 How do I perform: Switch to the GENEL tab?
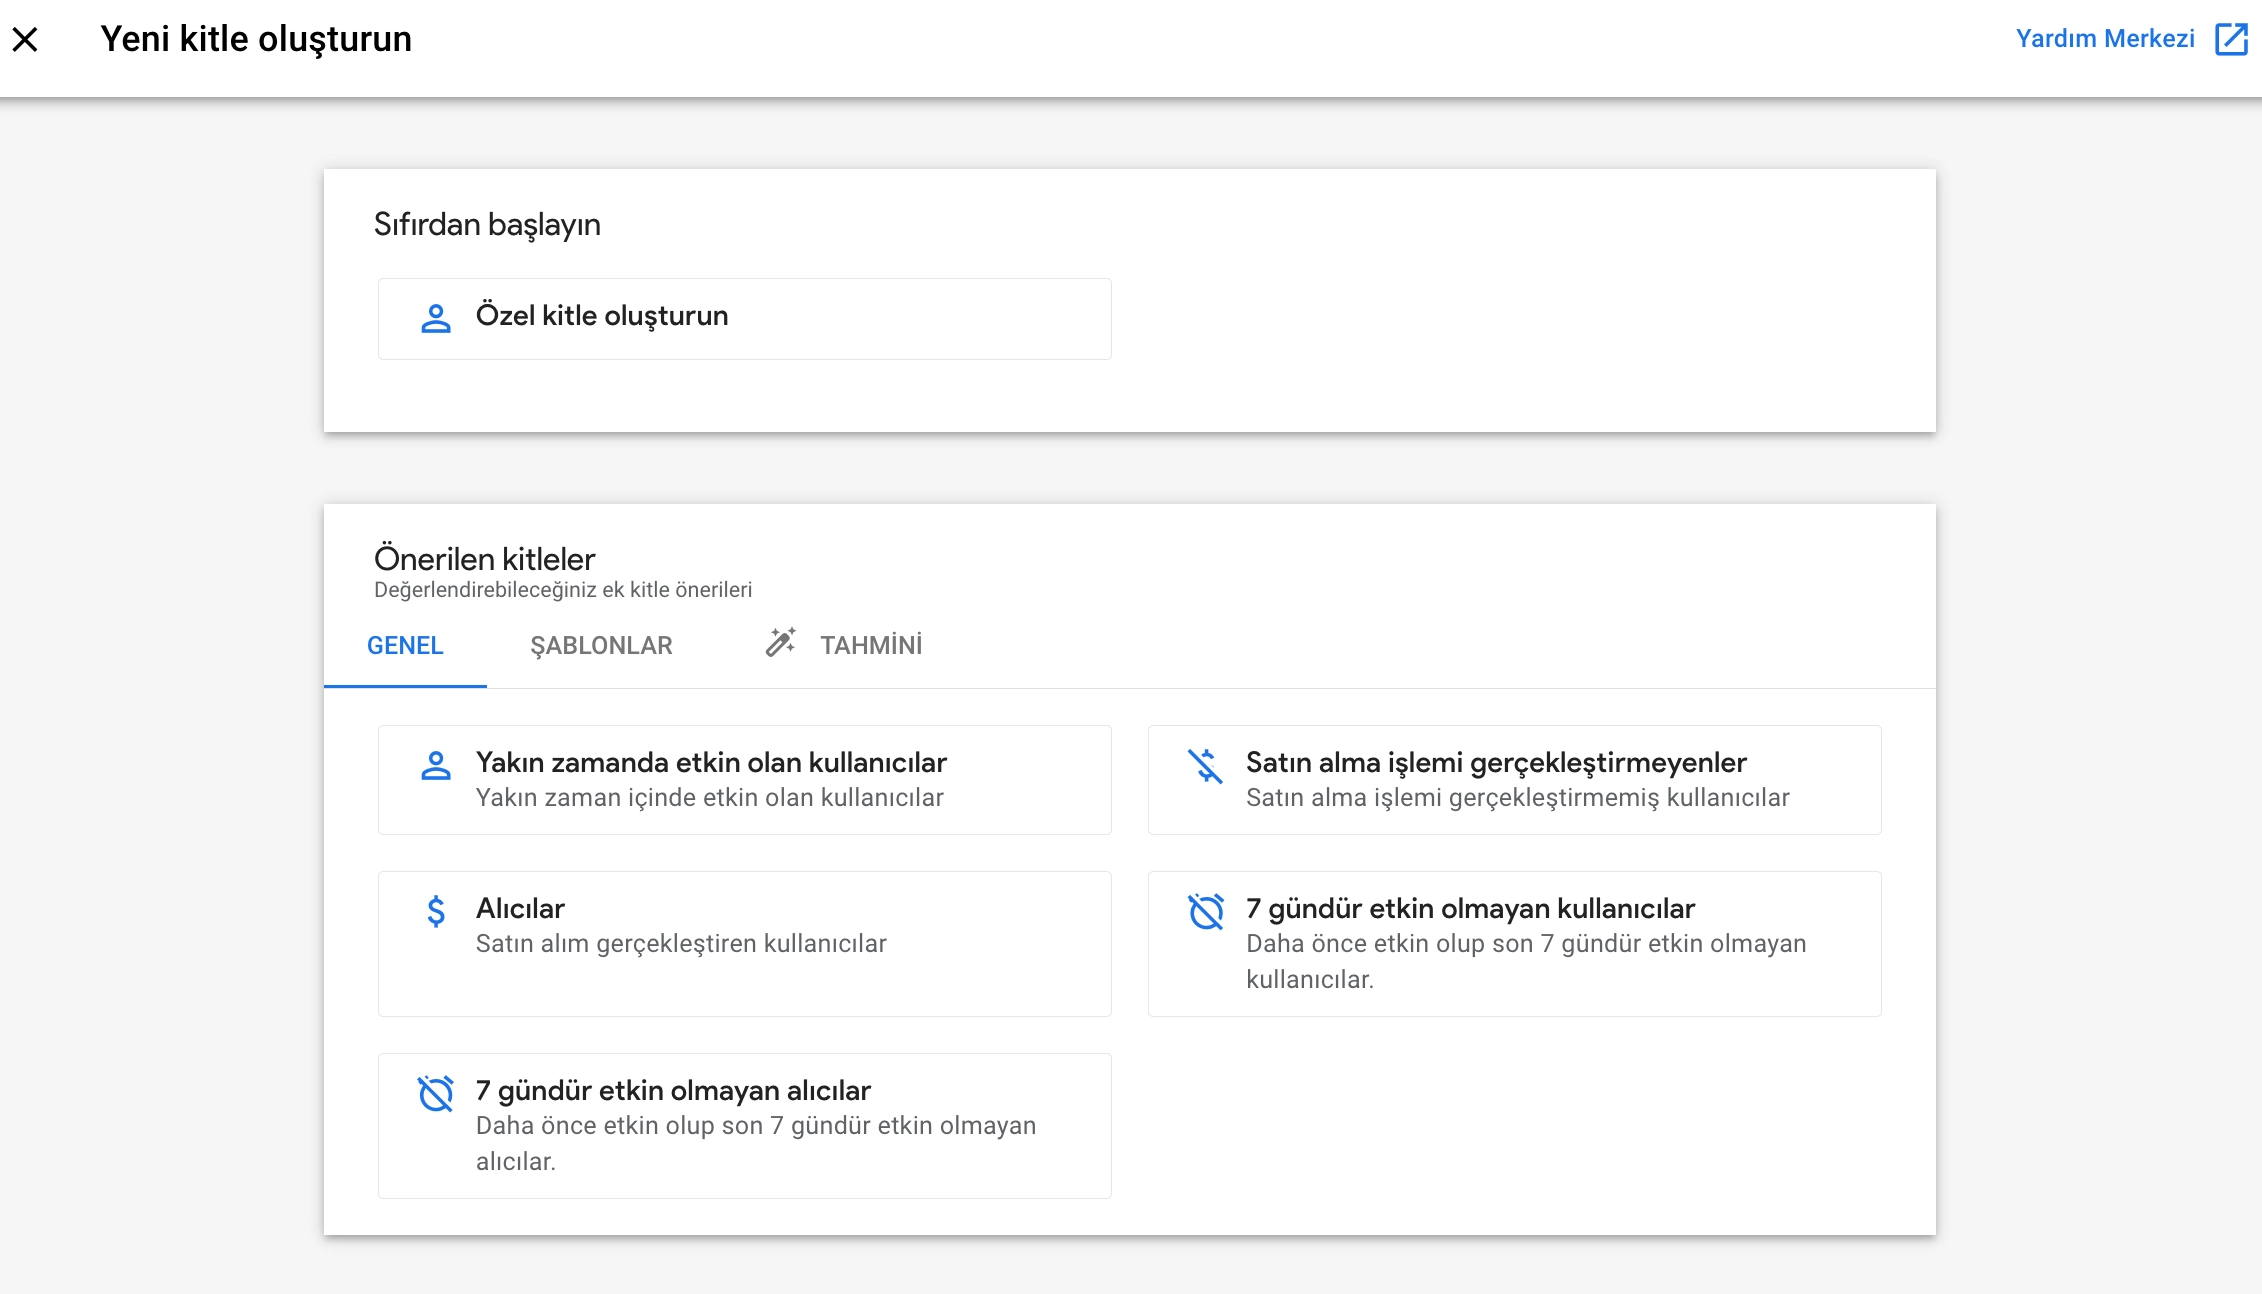click(405, 646)
